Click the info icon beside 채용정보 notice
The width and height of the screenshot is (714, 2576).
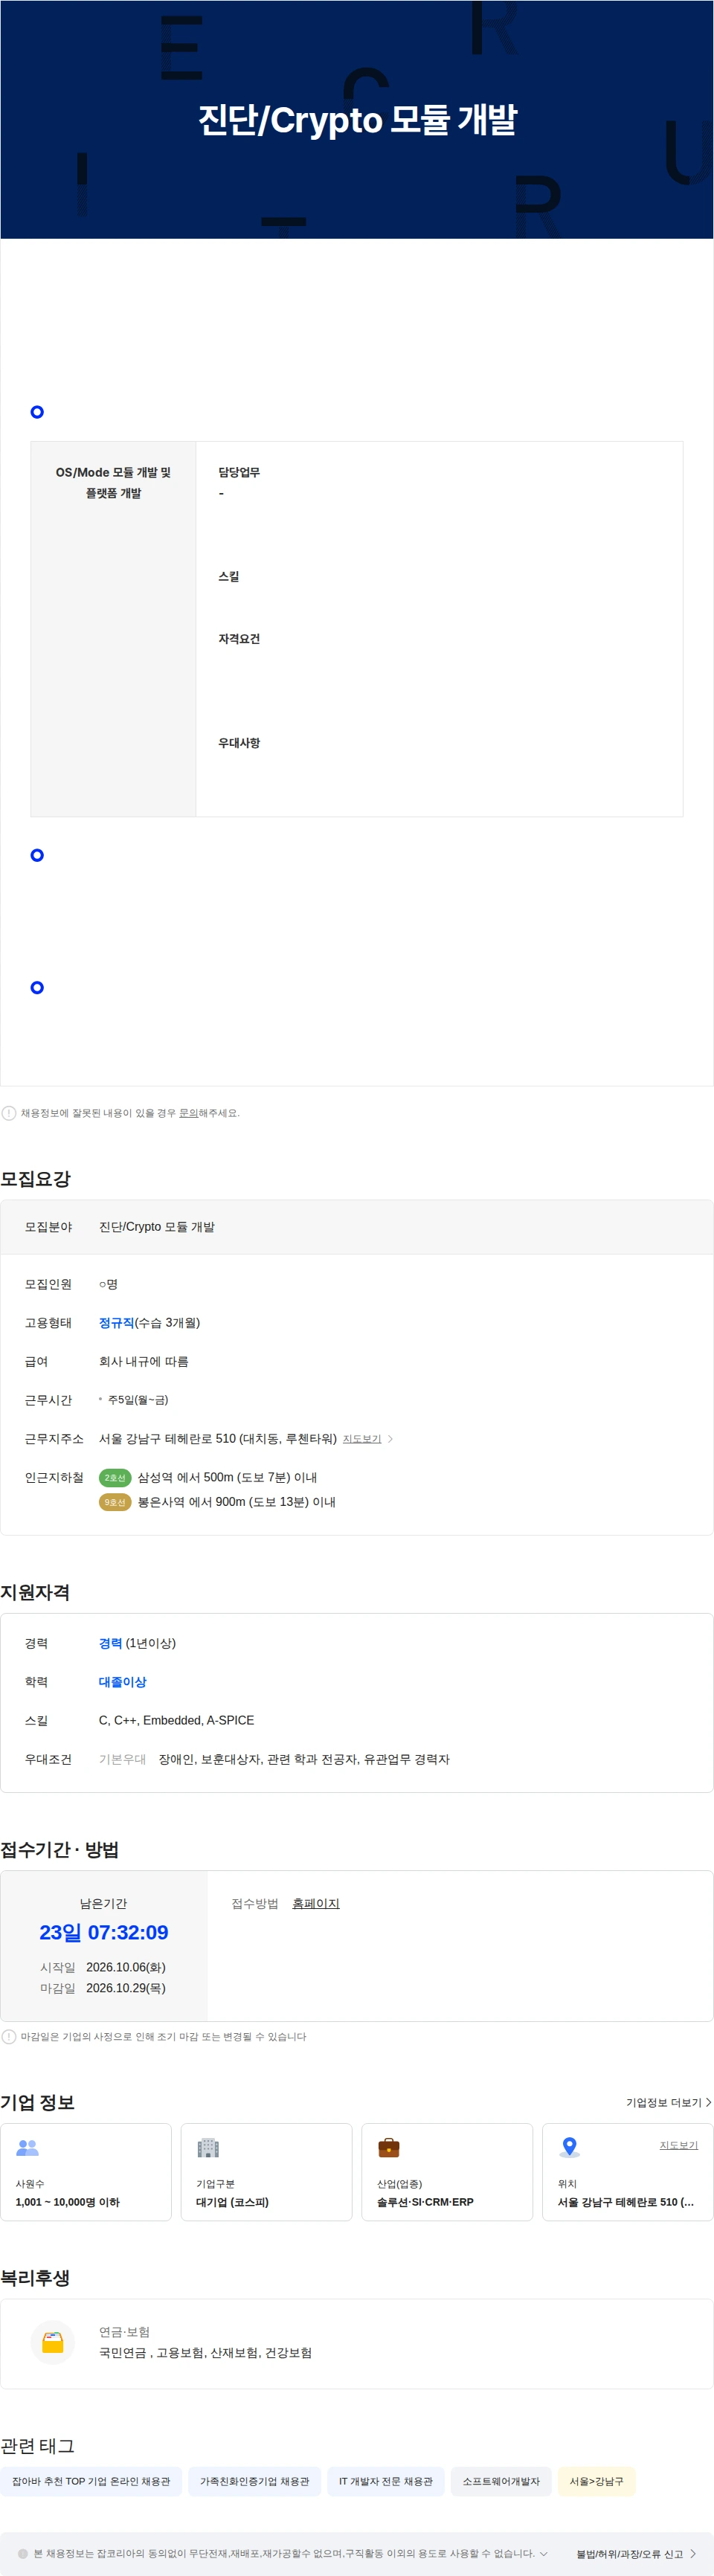(9, 1113)
